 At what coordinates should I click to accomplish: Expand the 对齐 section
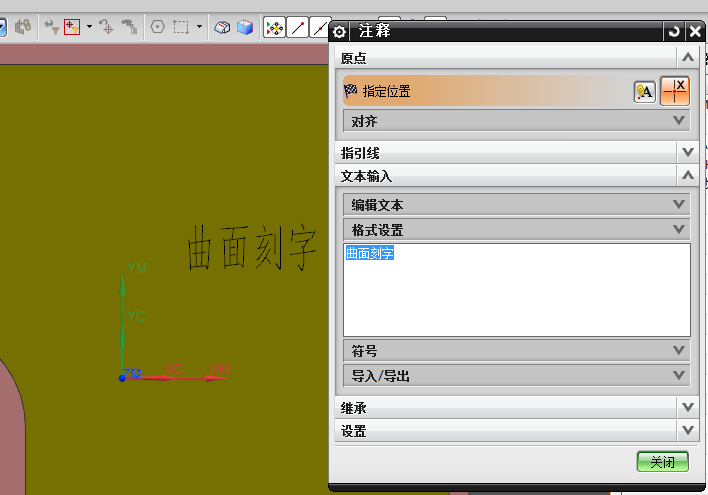pos(680,120)
